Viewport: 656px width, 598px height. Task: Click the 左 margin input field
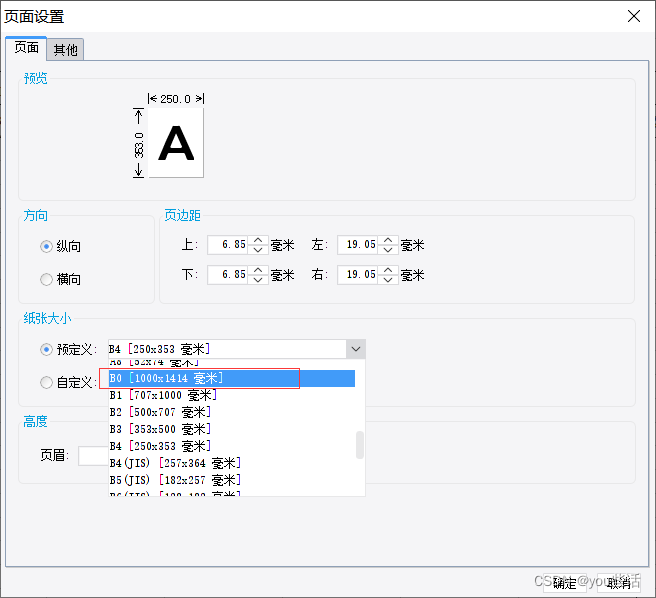pos(358,245)
